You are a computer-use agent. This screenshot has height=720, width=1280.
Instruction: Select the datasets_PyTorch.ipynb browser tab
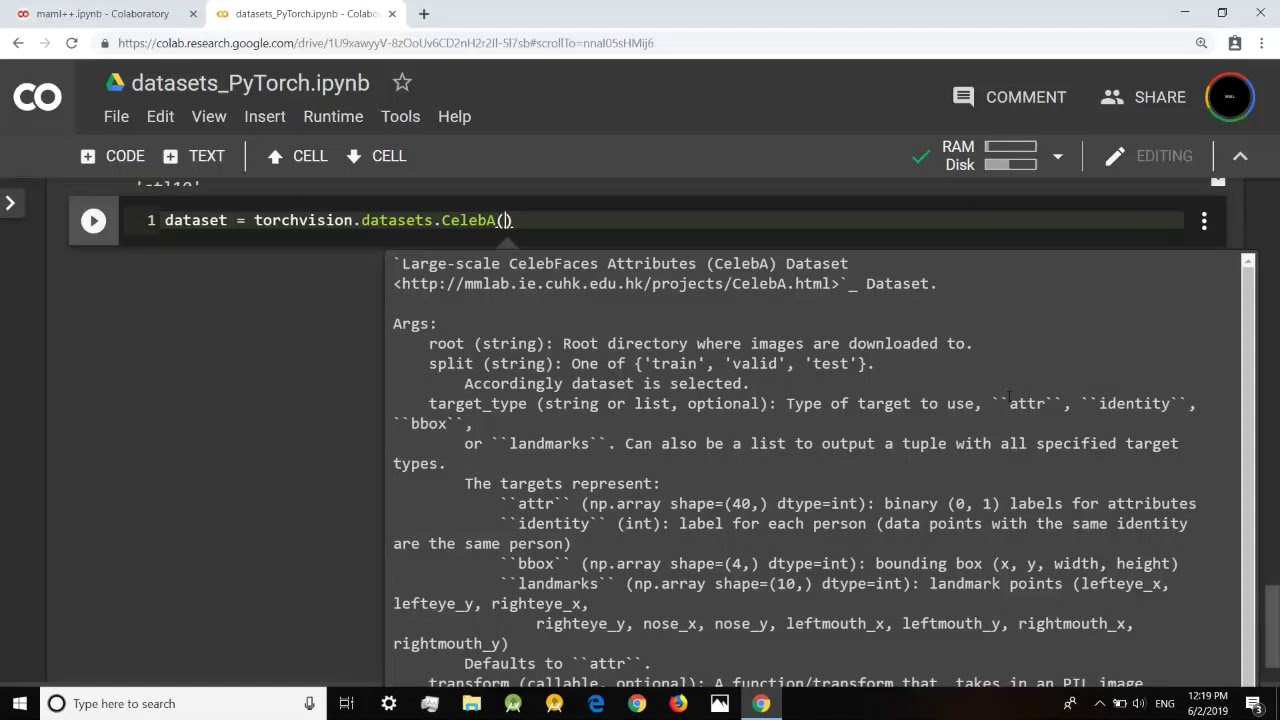click(x=305, y=14)
